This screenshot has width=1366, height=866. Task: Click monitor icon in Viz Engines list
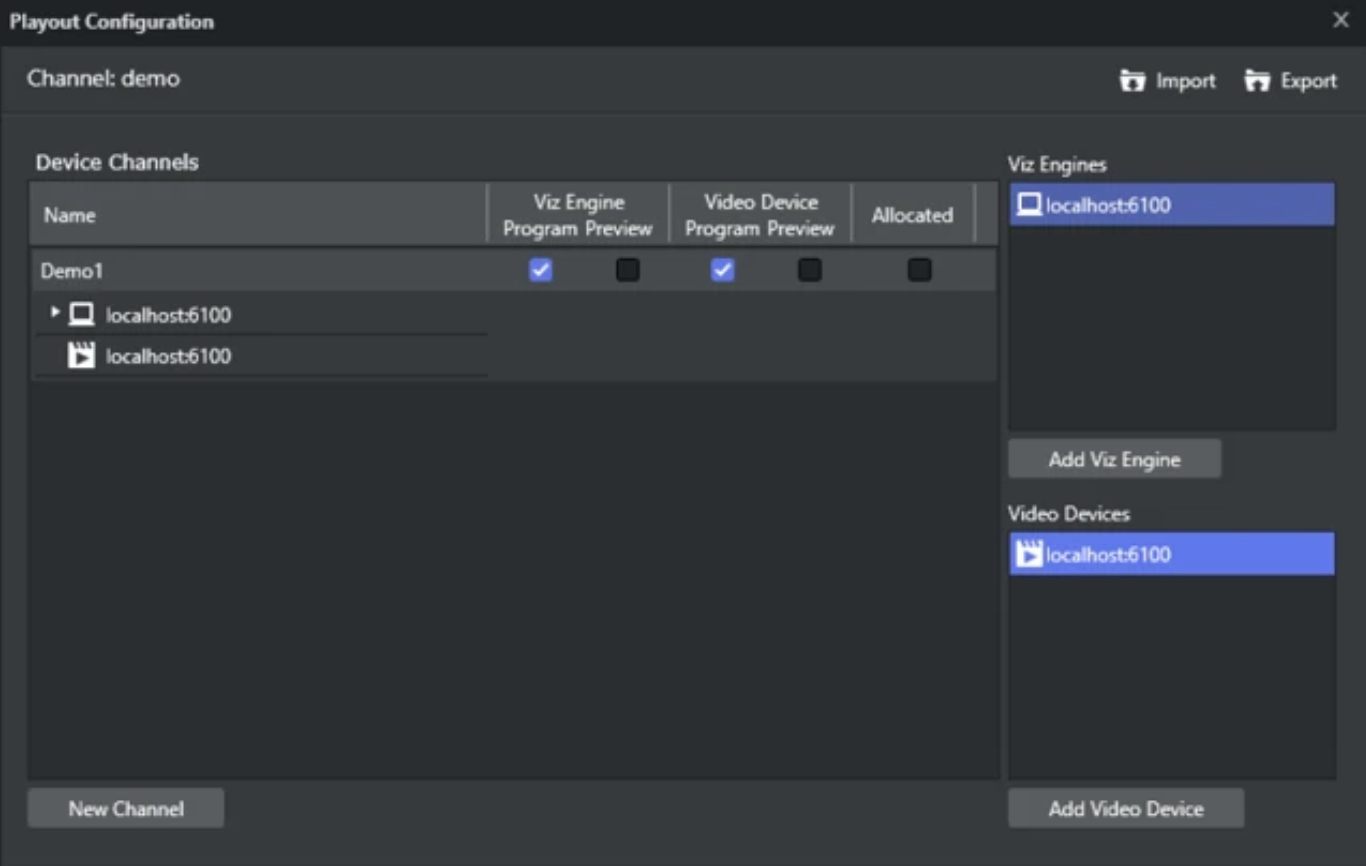click(1029, 205)
